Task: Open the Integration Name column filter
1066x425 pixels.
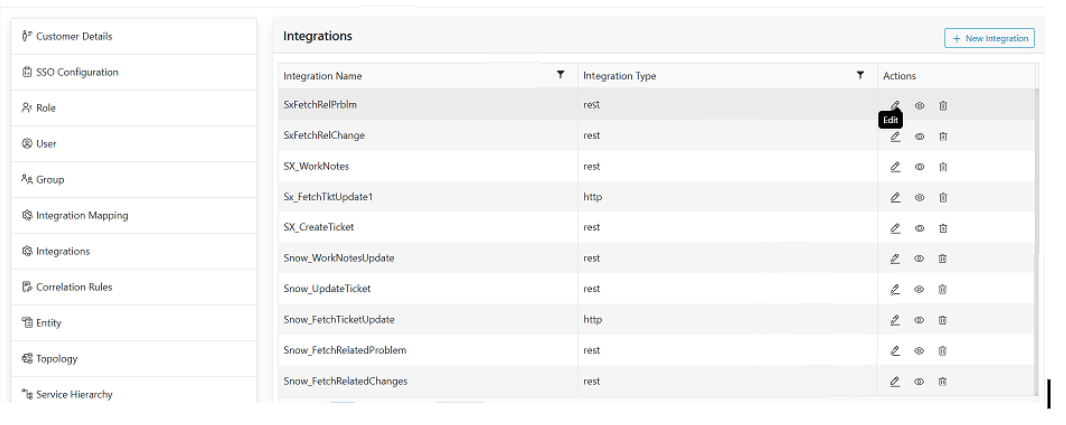Action: (x=560, y=75)
